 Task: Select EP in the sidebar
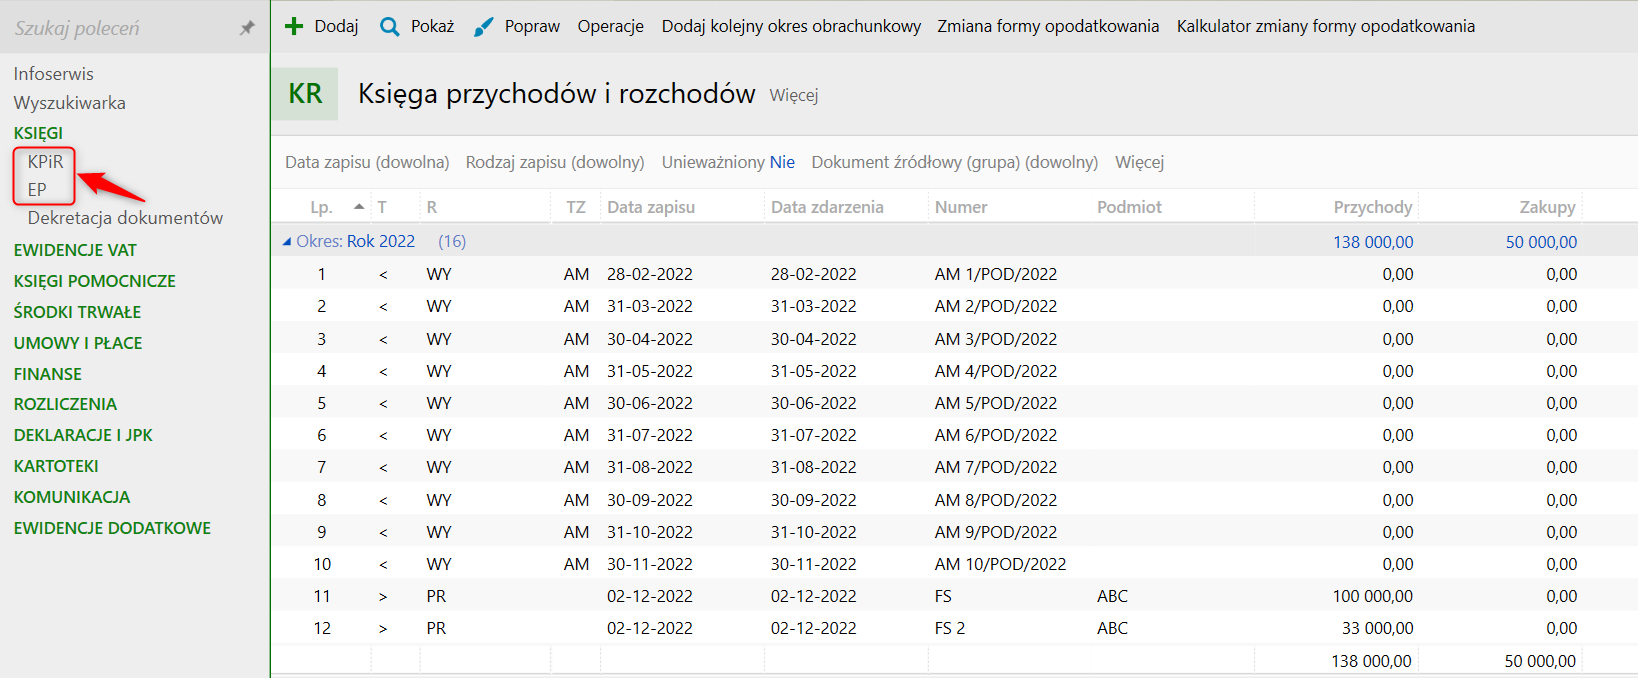pos(37,189)
